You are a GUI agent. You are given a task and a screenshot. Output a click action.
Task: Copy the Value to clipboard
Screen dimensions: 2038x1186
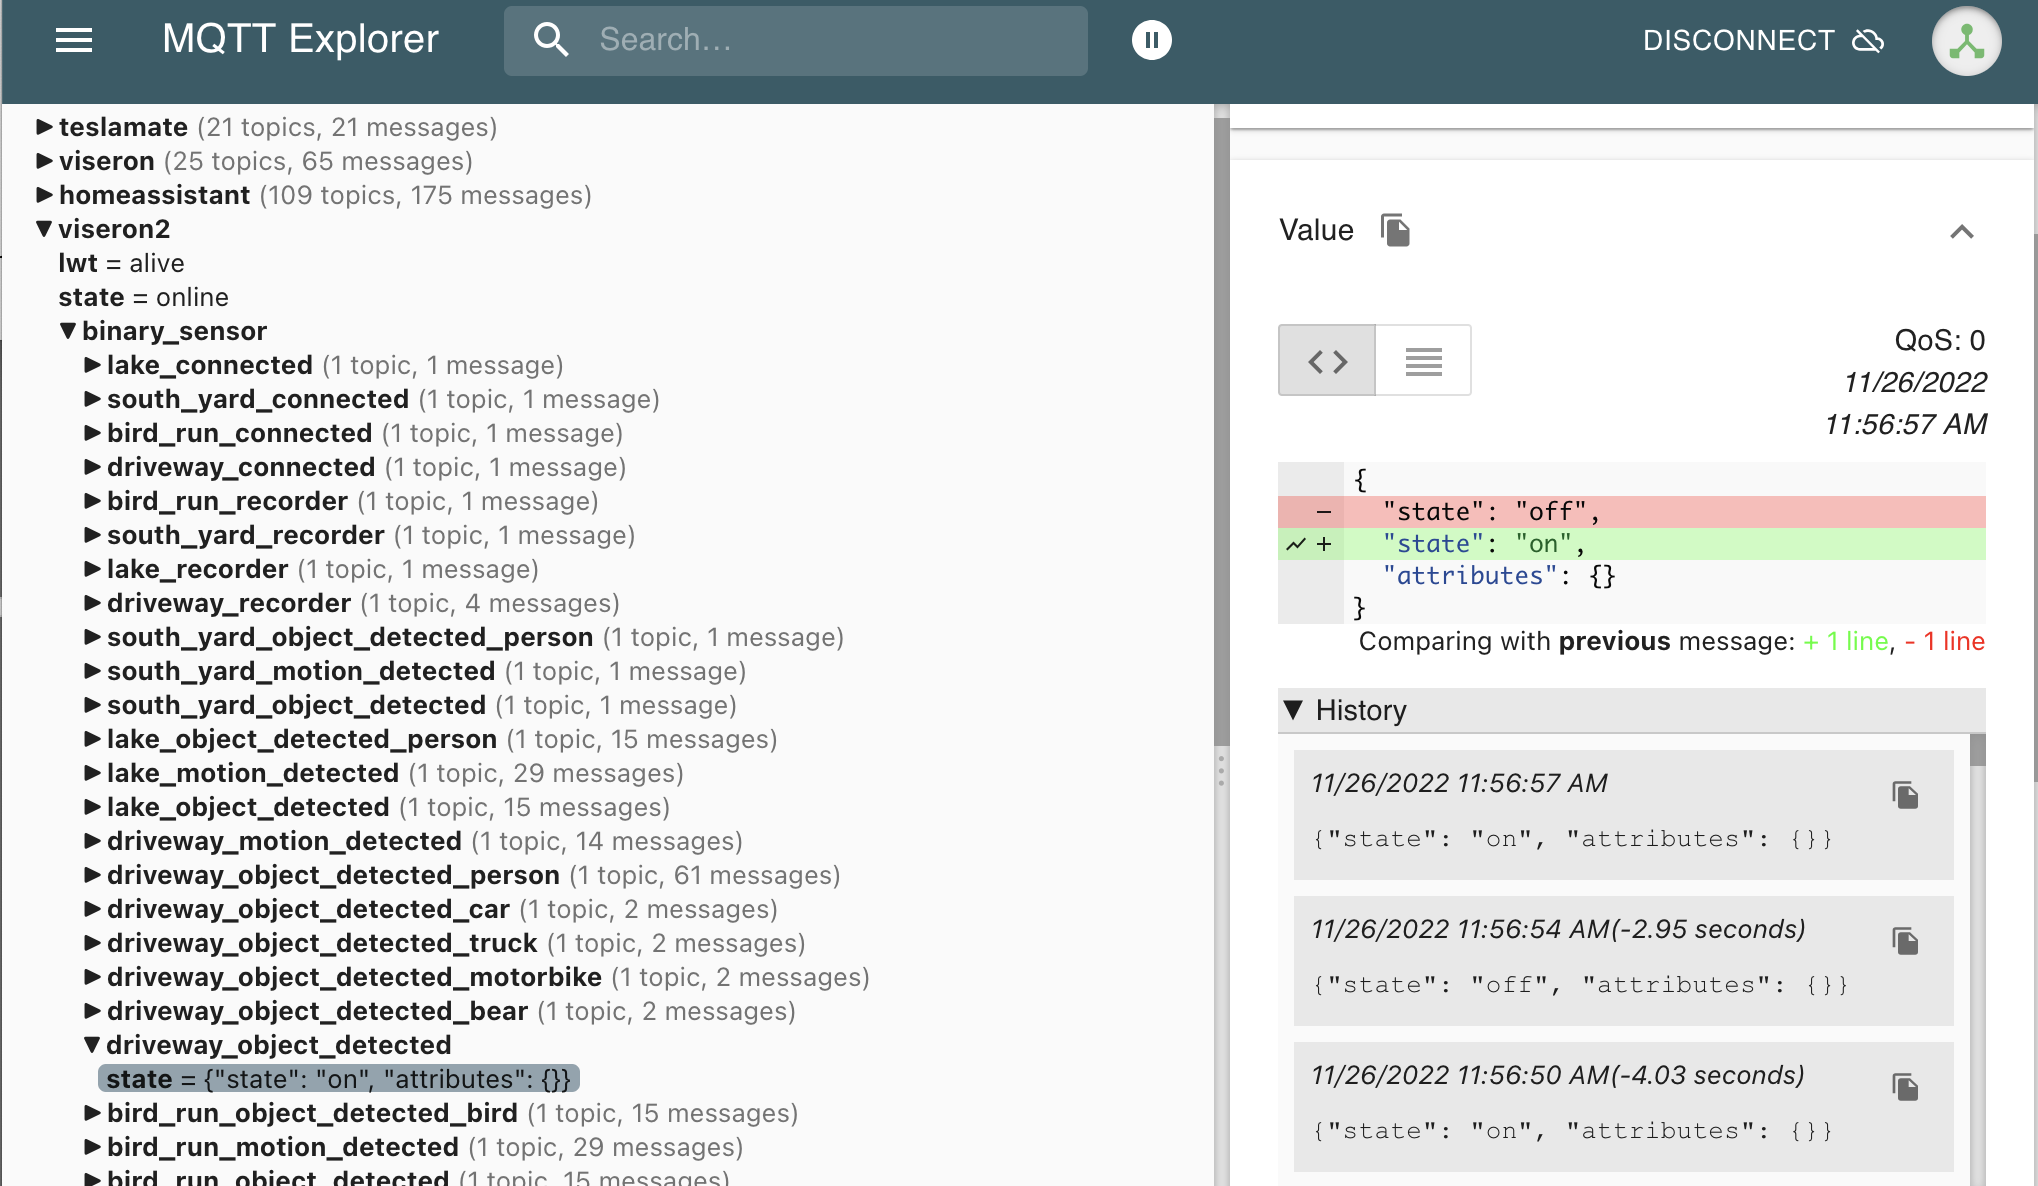coord(1395,230)
